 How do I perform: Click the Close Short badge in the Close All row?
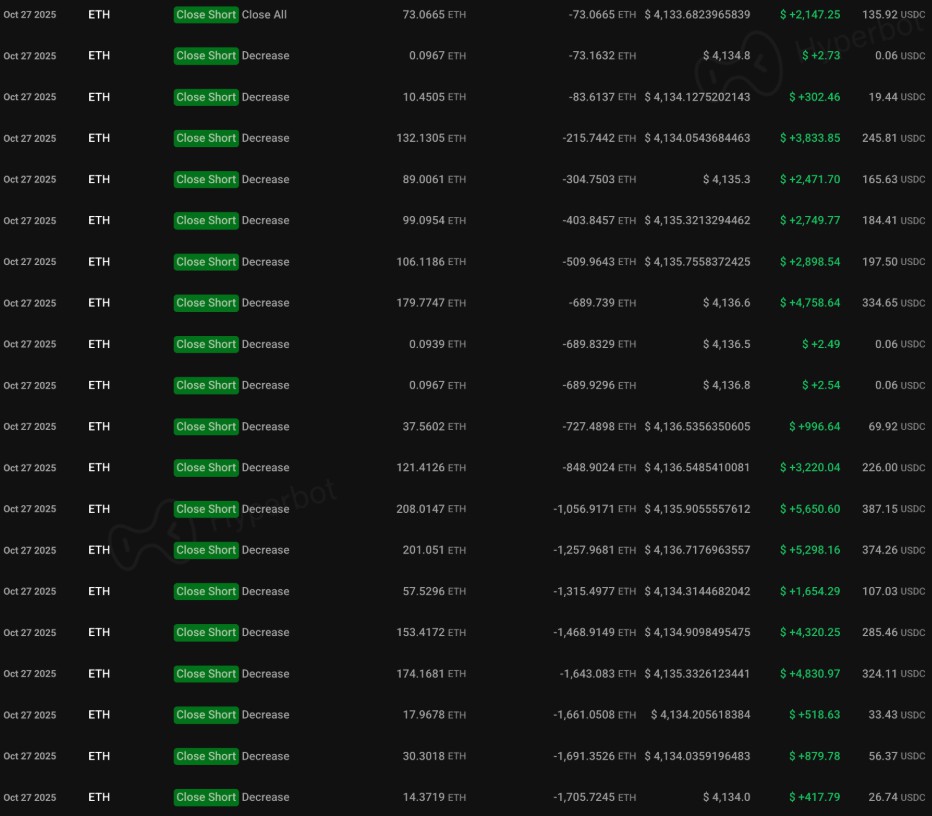coord(206,15)
